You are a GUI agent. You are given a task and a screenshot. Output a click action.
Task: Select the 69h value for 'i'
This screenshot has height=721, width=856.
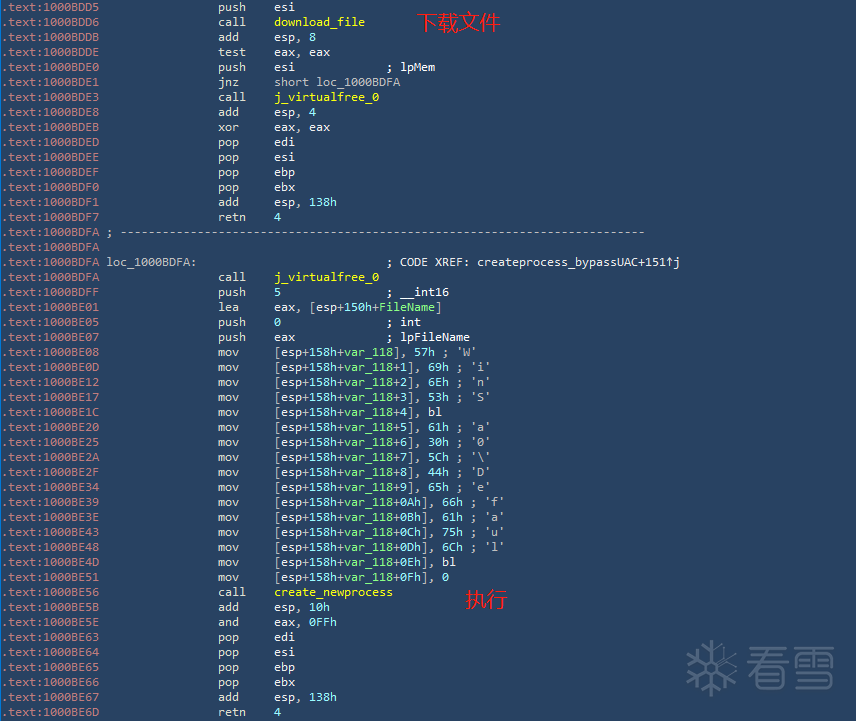click(438, 367)
